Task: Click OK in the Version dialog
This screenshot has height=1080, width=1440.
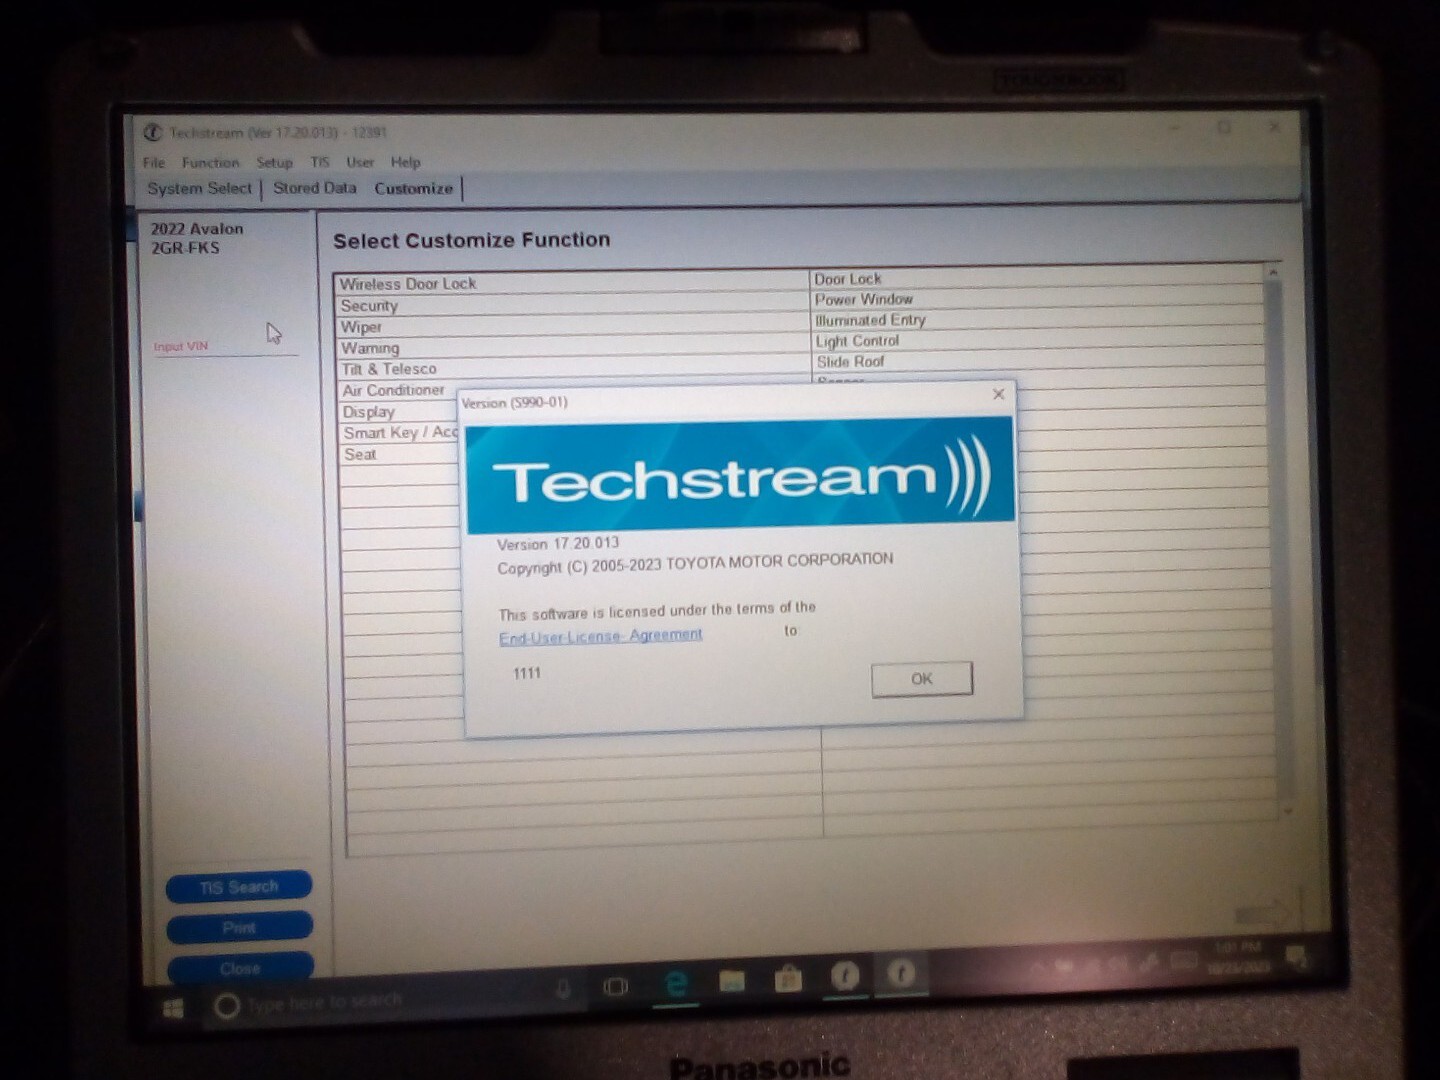Action: (921, 679)
